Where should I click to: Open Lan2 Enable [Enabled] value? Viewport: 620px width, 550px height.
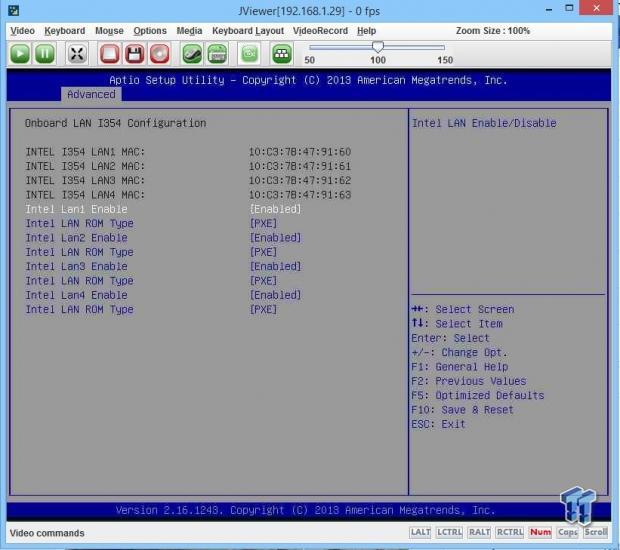click(275, 238)
